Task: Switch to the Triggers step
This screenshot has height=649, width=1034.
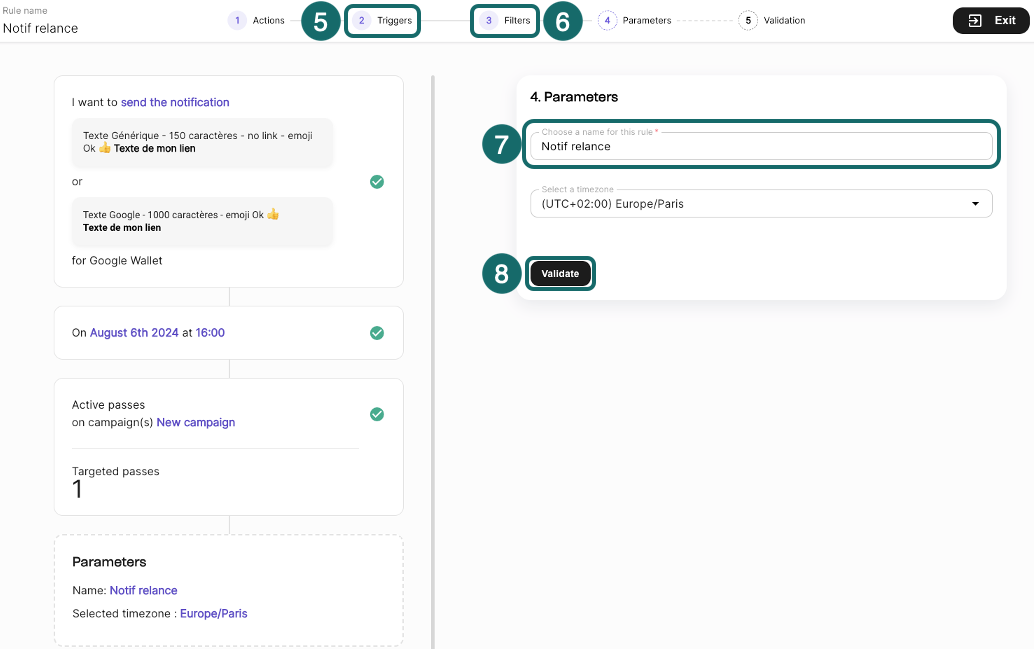Action: point(382,19)
